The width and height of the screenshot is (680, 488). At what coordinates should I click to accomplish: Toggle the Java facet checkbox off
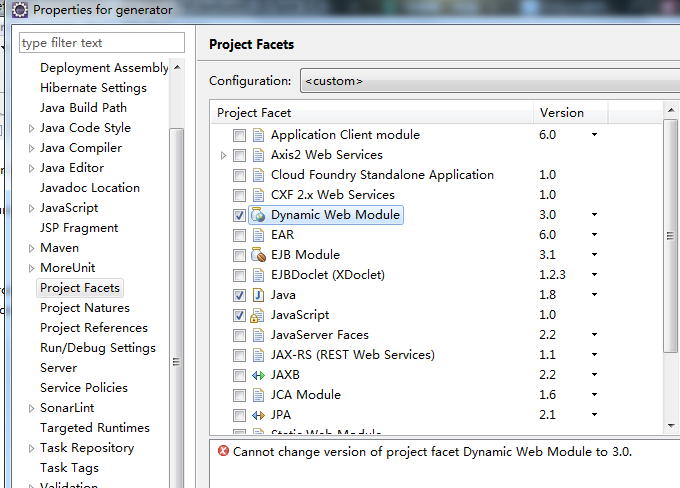tap(239, 295)
